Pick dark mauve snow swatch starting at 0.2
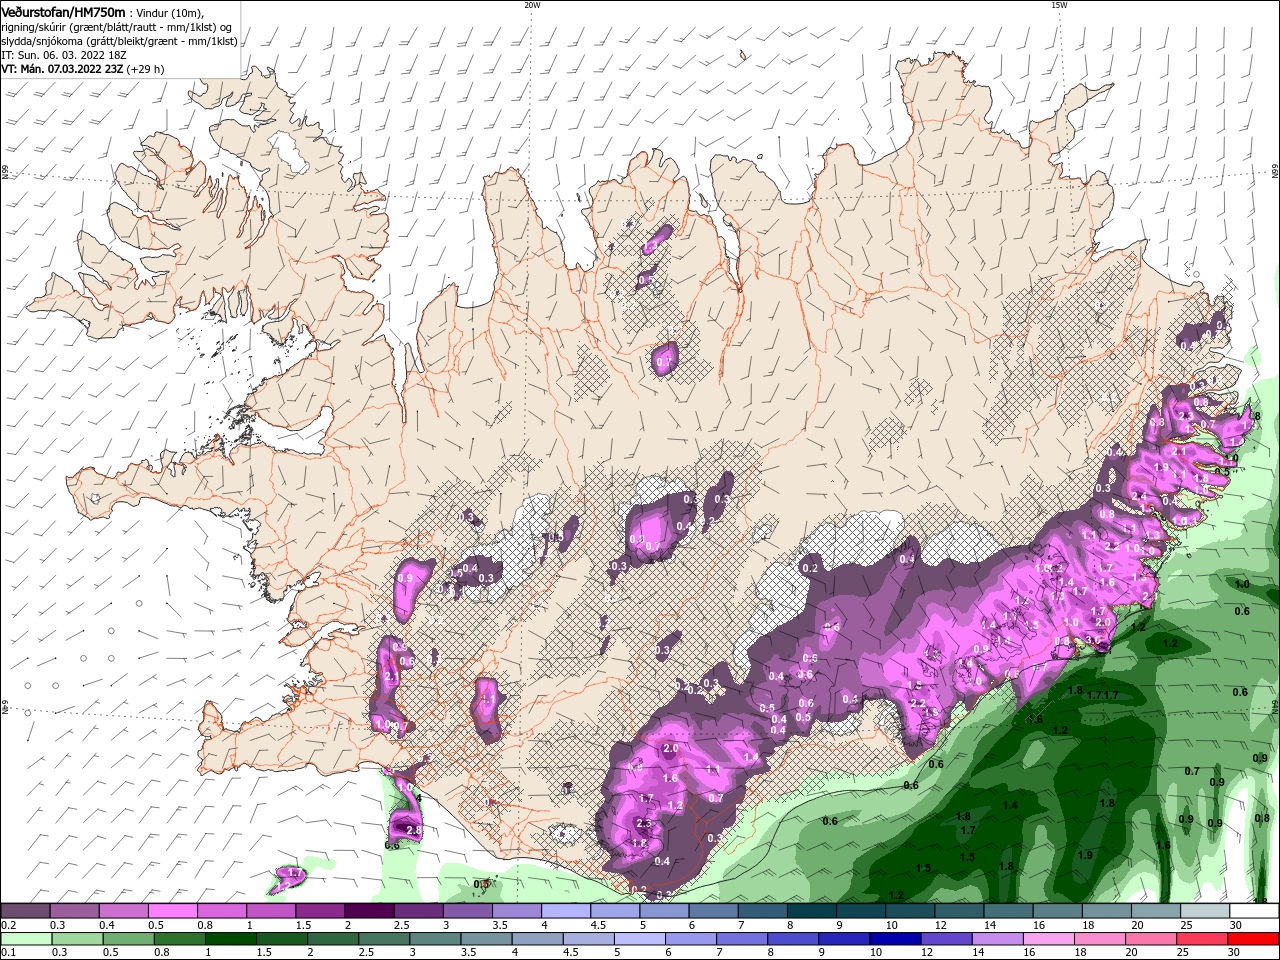 pyautogui.click(x=25, y=911)
